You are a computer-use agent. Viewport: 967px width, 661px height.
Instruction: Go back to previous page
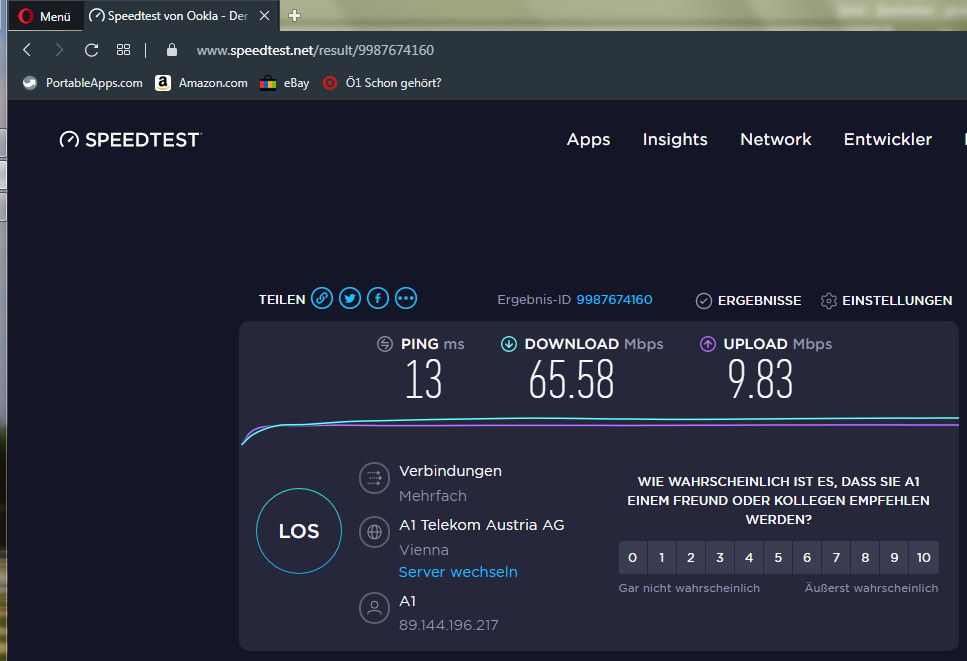click(x=27, y=50)
